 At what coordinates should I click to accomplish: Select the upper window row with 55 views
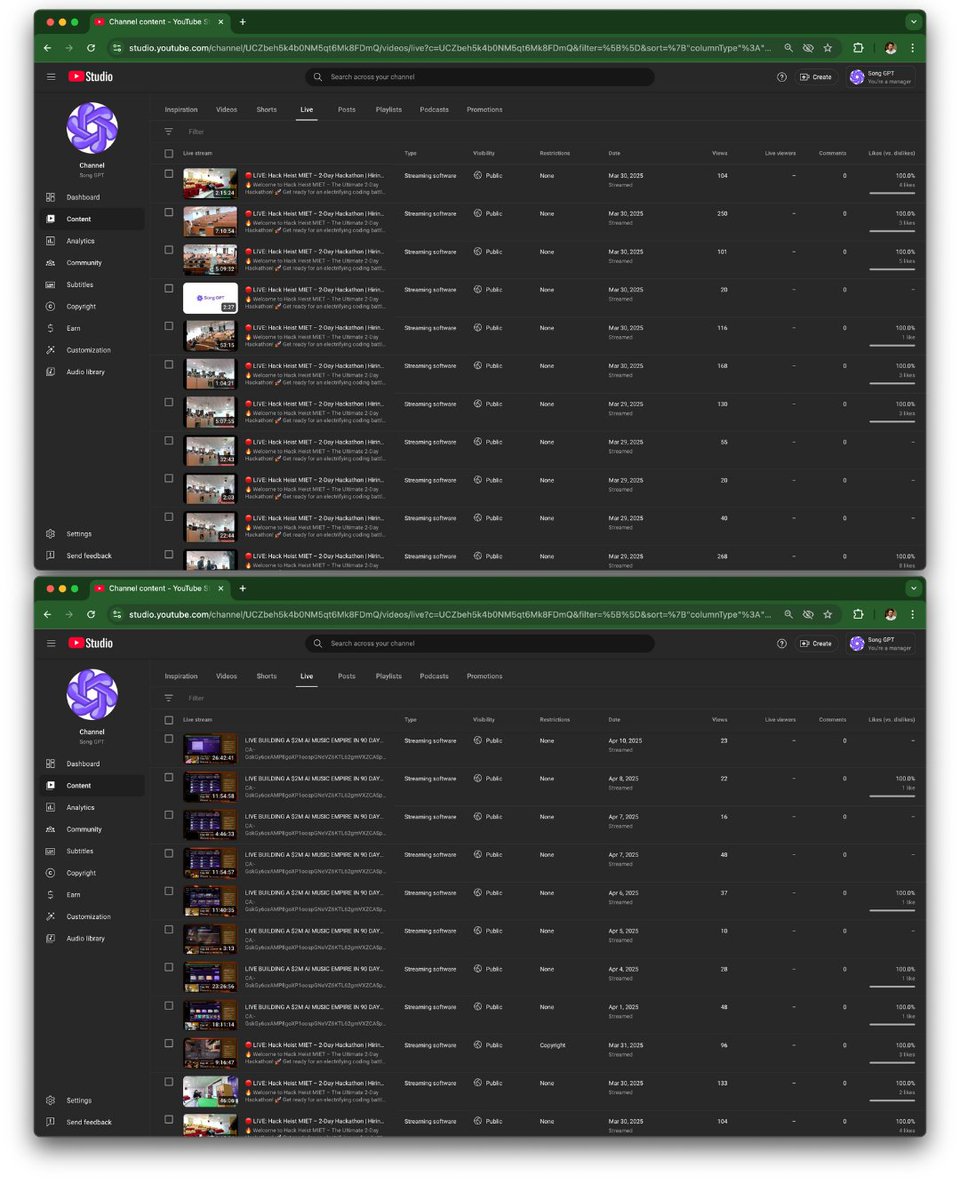(169, 440)
